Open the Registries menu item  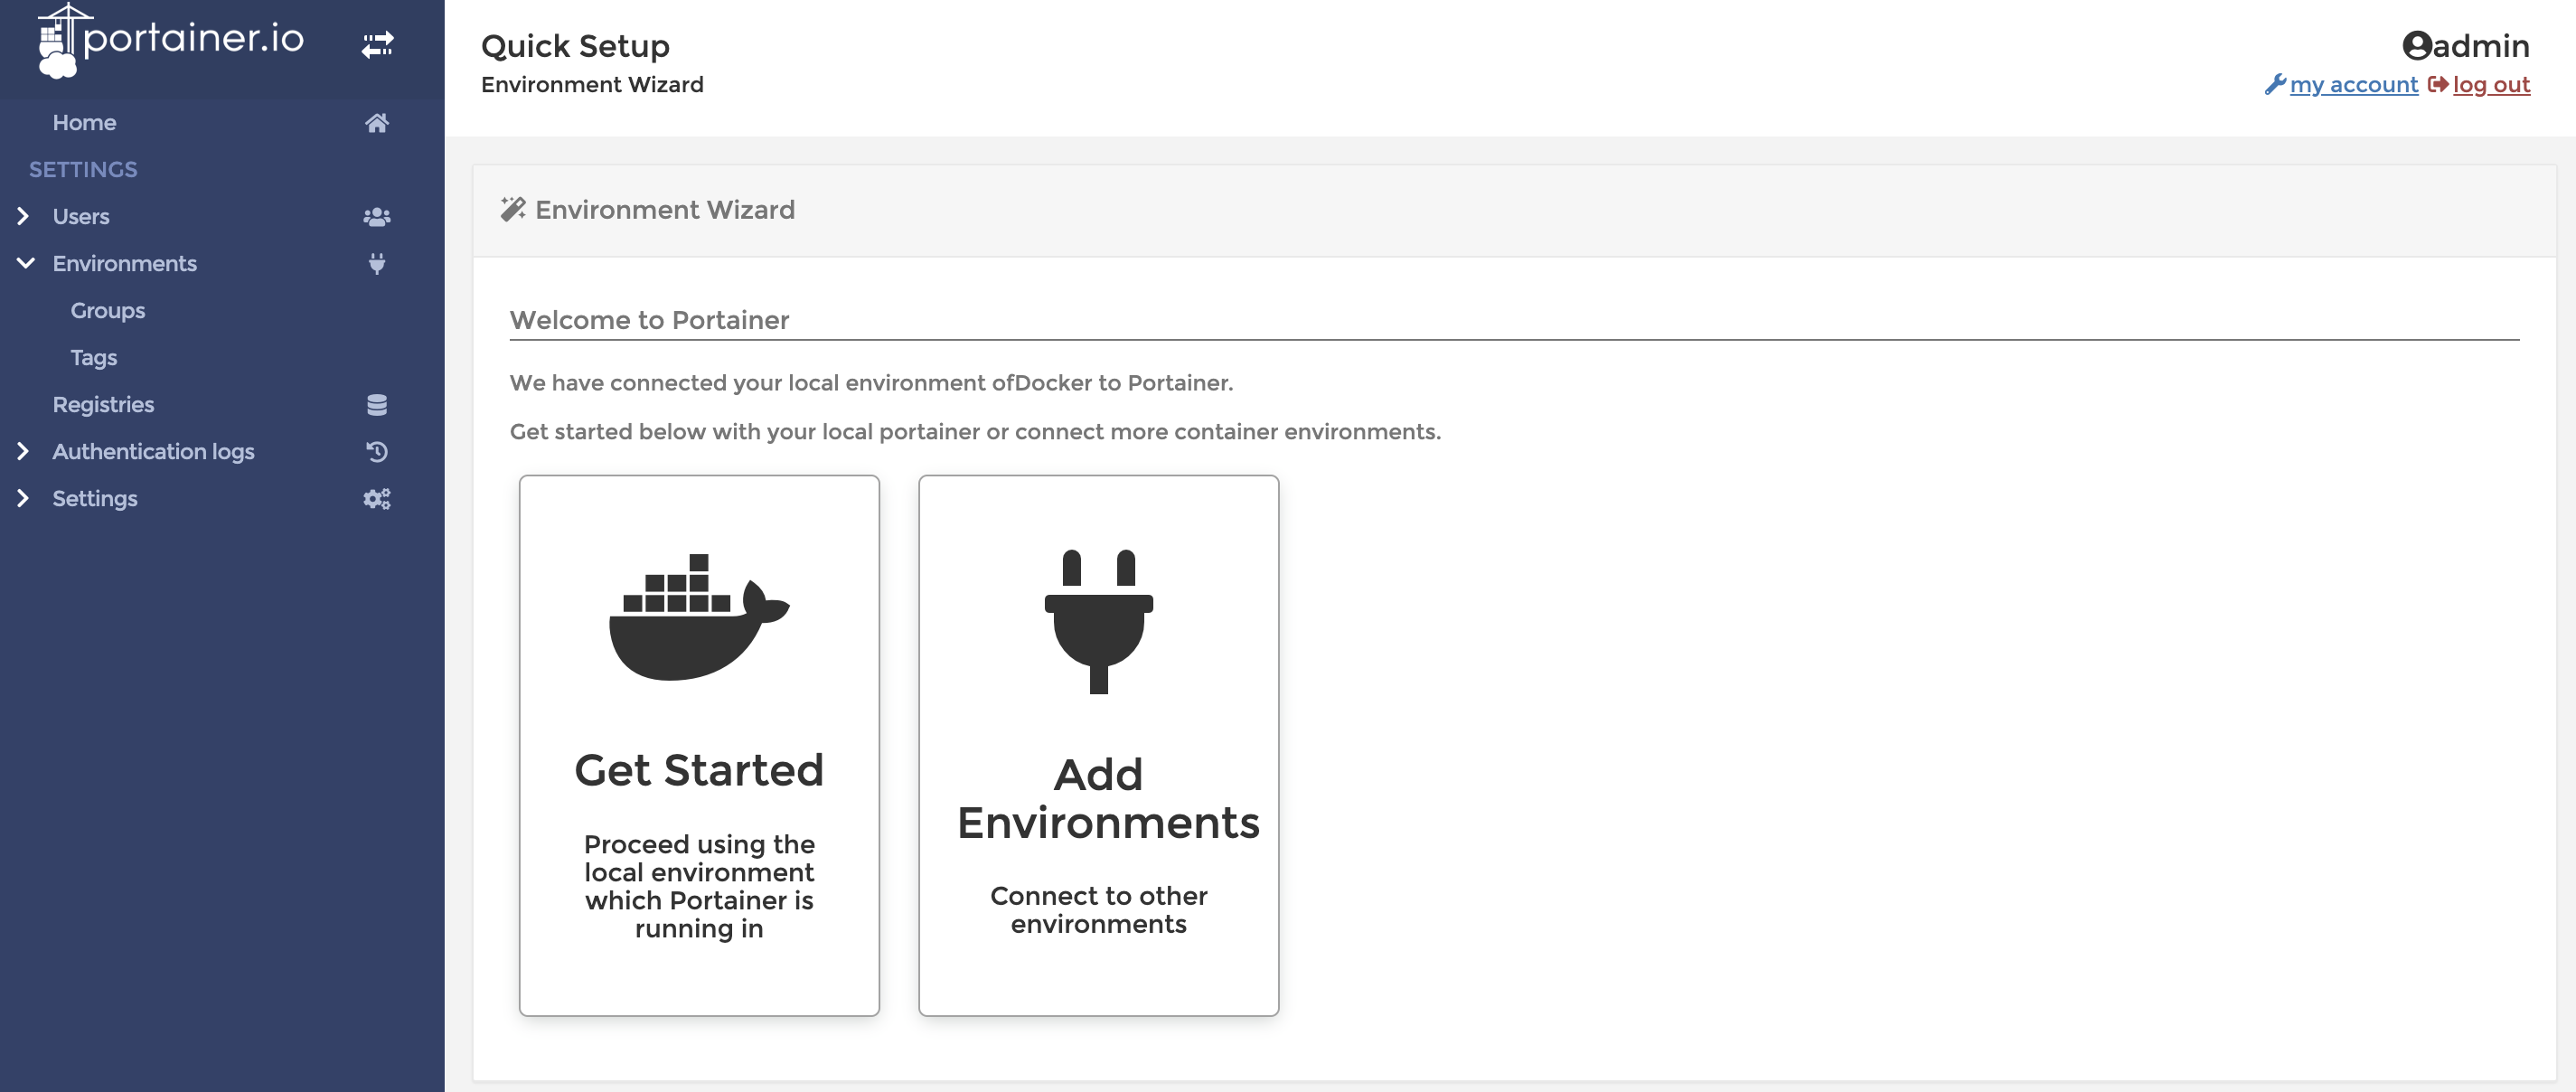[x=103, y=405]
